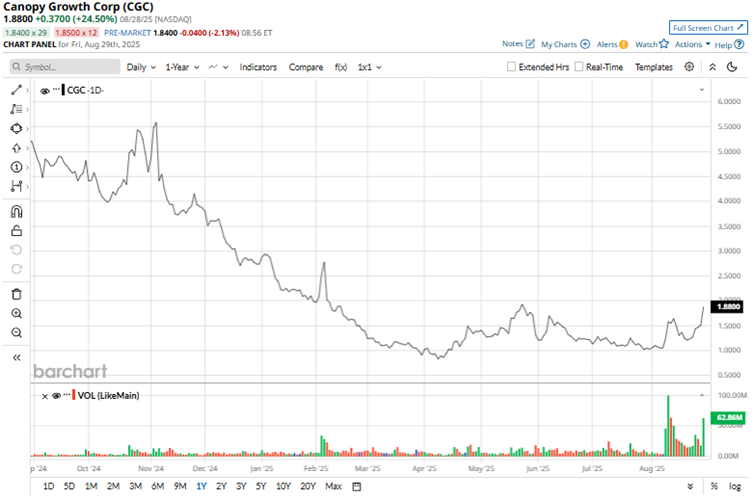Select the 6M range

pyautogui.click(x=157, y=487)
